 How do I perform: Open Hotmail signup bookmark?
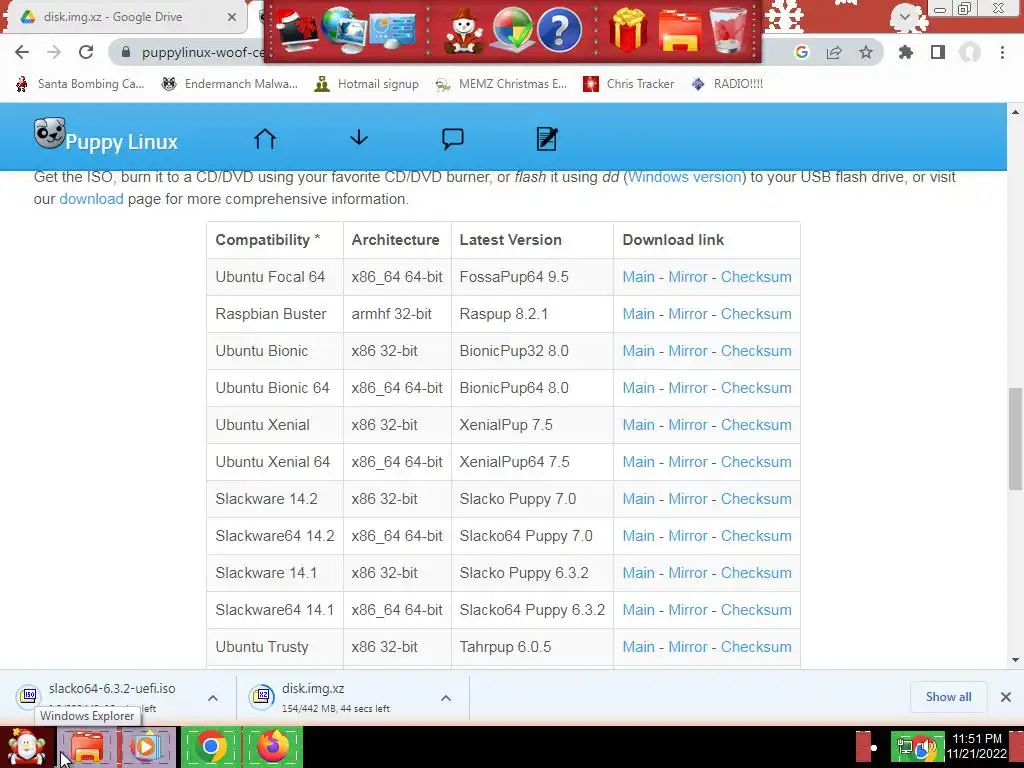(366, 84)
